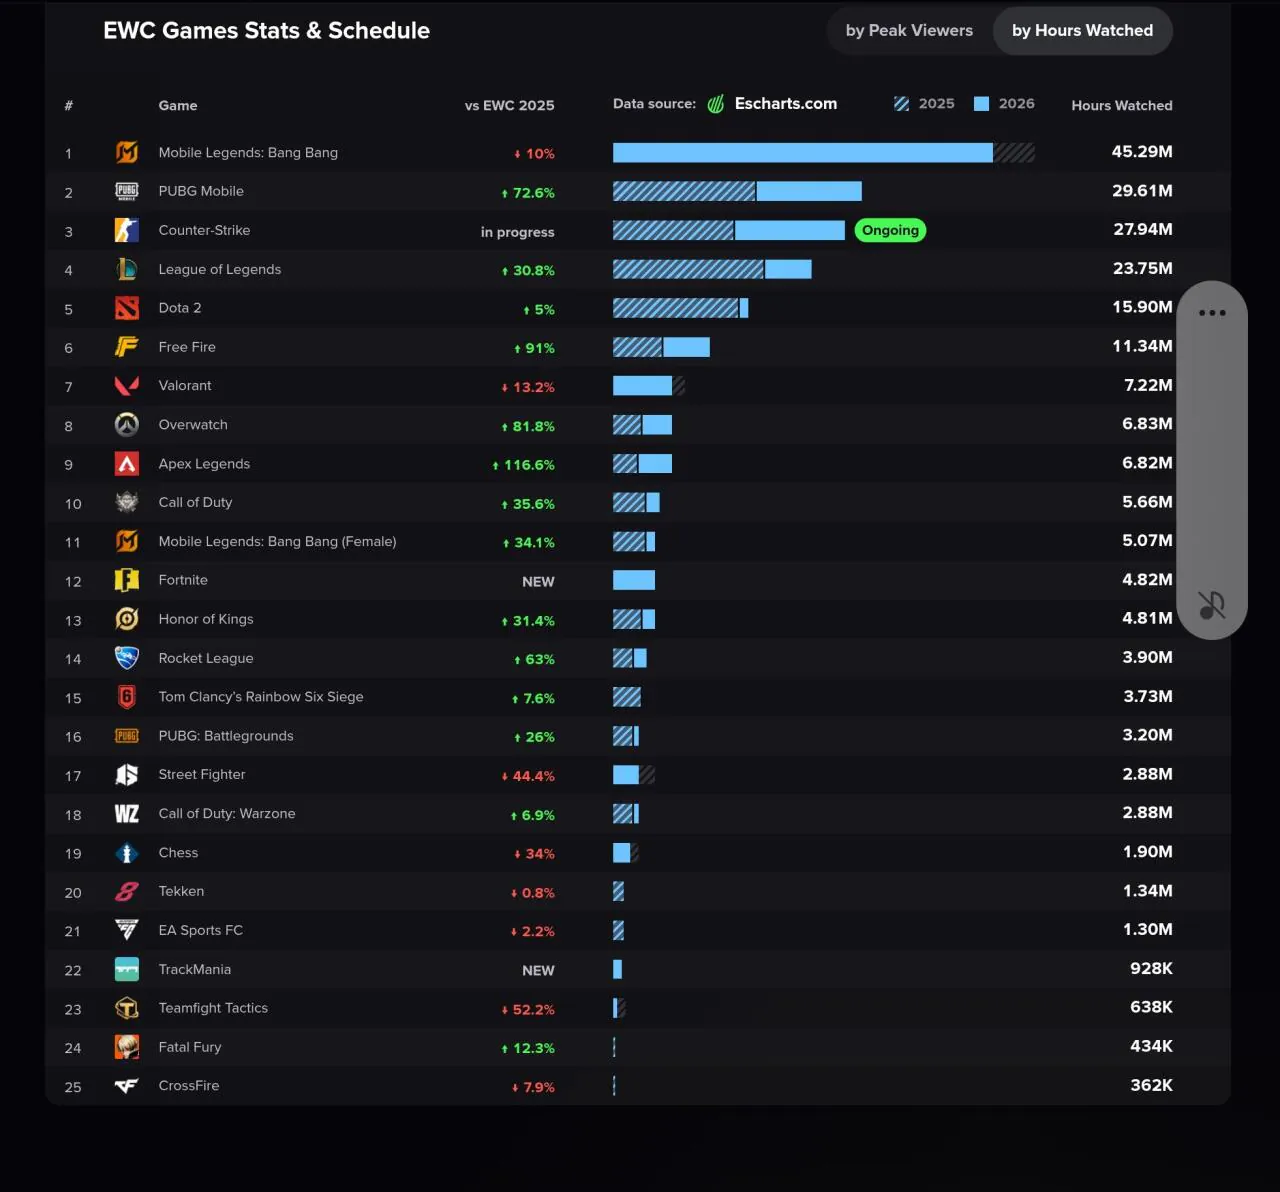Click the Street Fighter game icon
The height and width of the screenshot is (1192, 1280).
(x=127, y=775)
